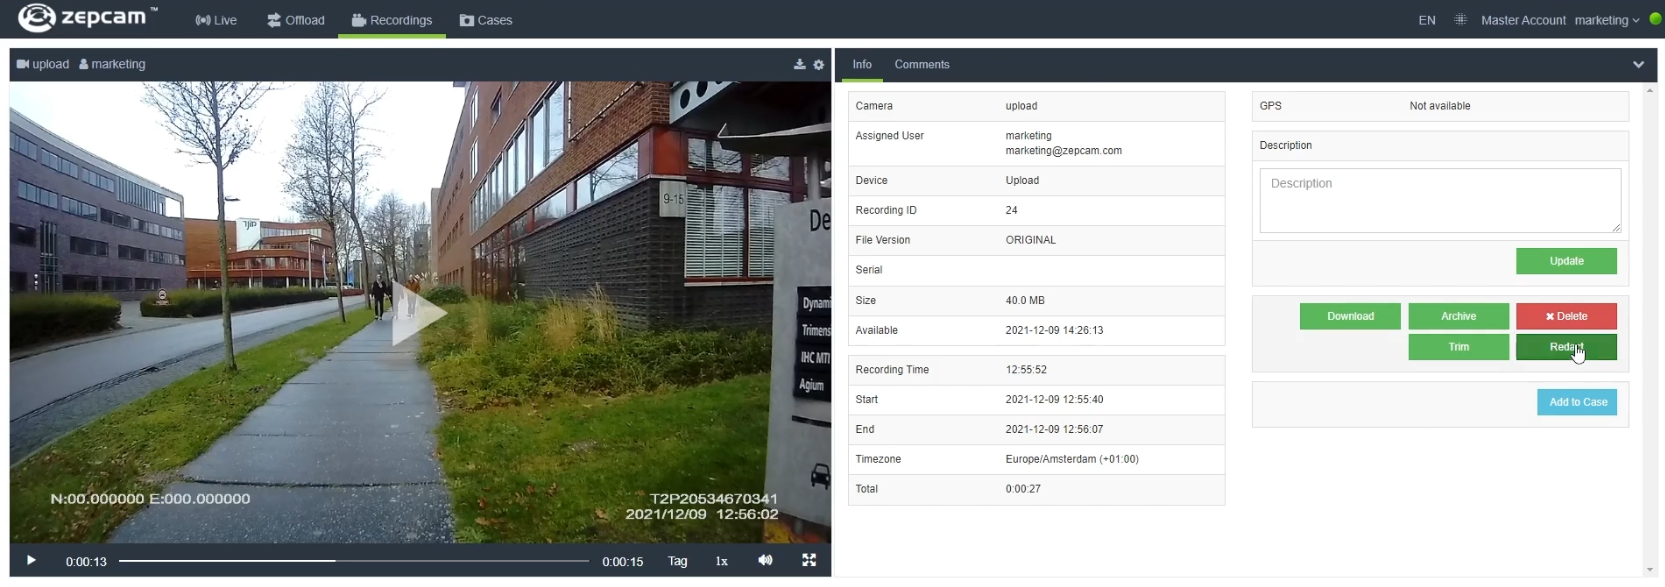Toggle fullscreen video mode
Viewport: 1665px width, 587px height.
809,560
